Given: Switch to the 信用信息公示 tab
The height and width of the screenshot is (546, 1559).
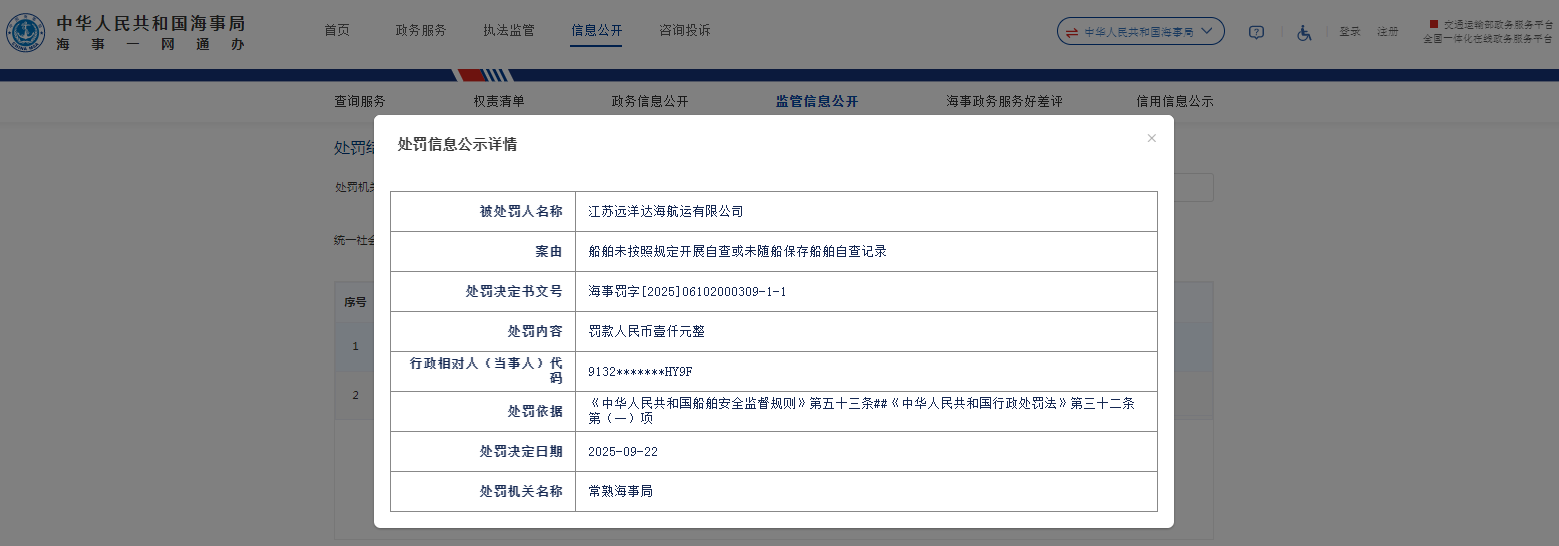Looking at the screenshot, I should point(1175,101).
